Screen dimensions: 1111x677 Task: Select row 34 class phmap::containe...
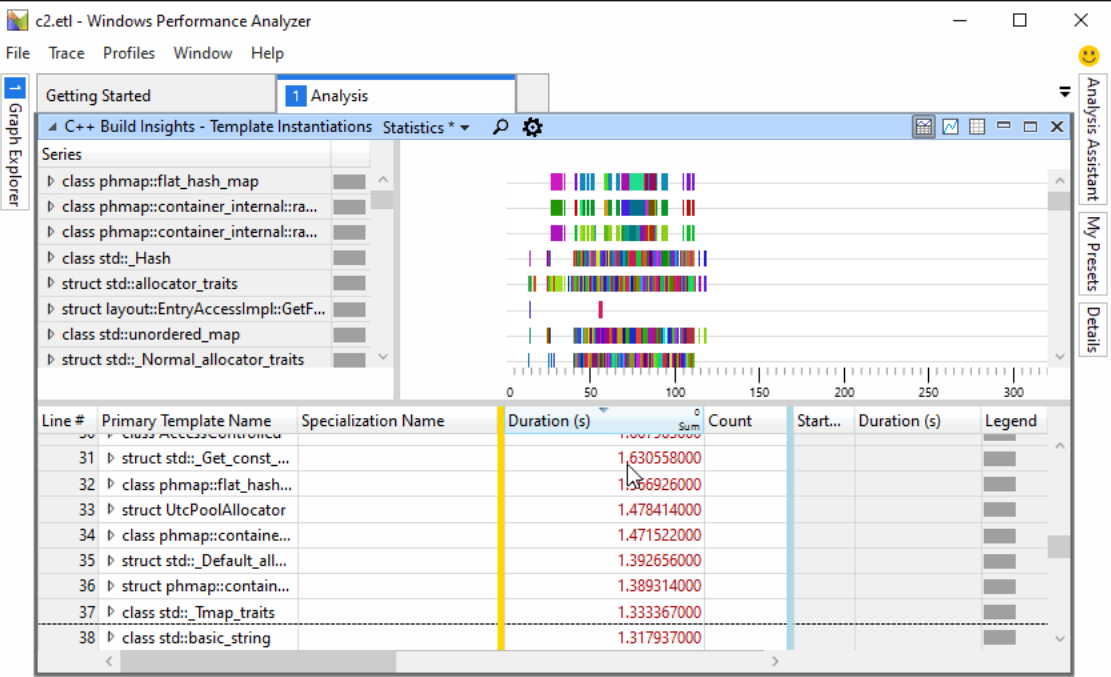[205, 535]
